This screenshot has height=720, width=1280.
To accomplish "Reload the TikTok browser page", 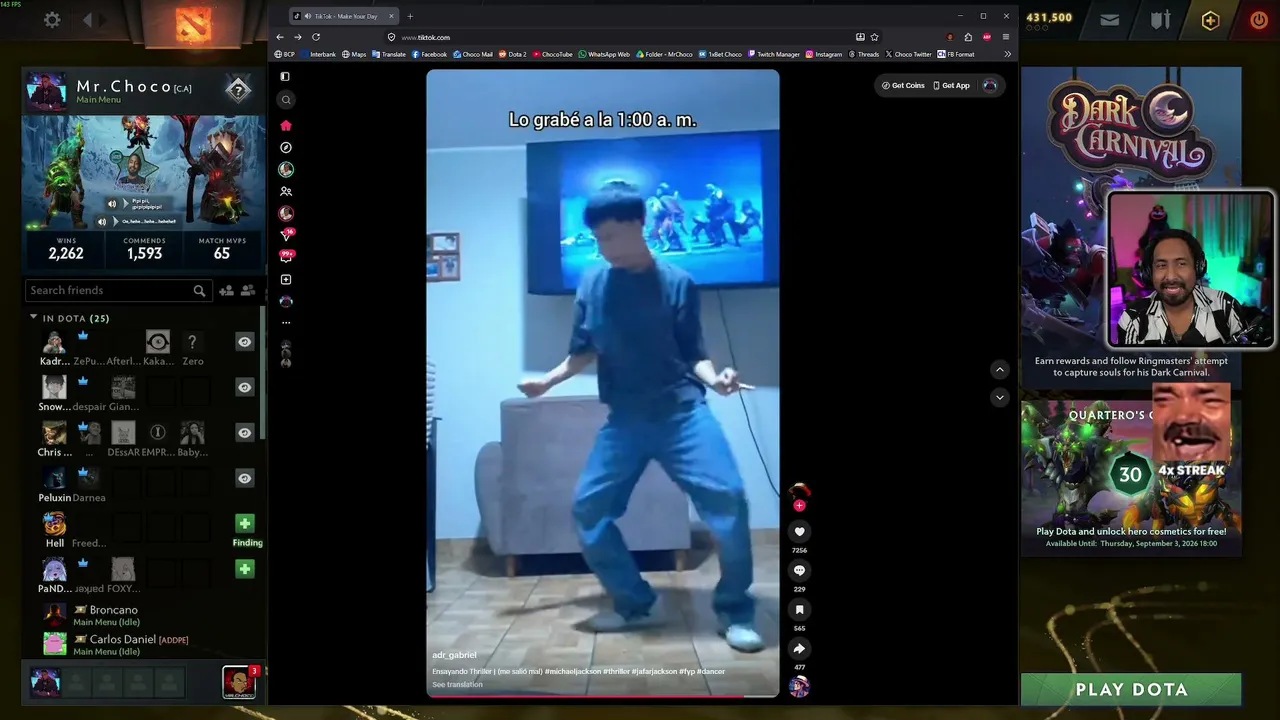I will pyautogui.click(x=316, y=37).
